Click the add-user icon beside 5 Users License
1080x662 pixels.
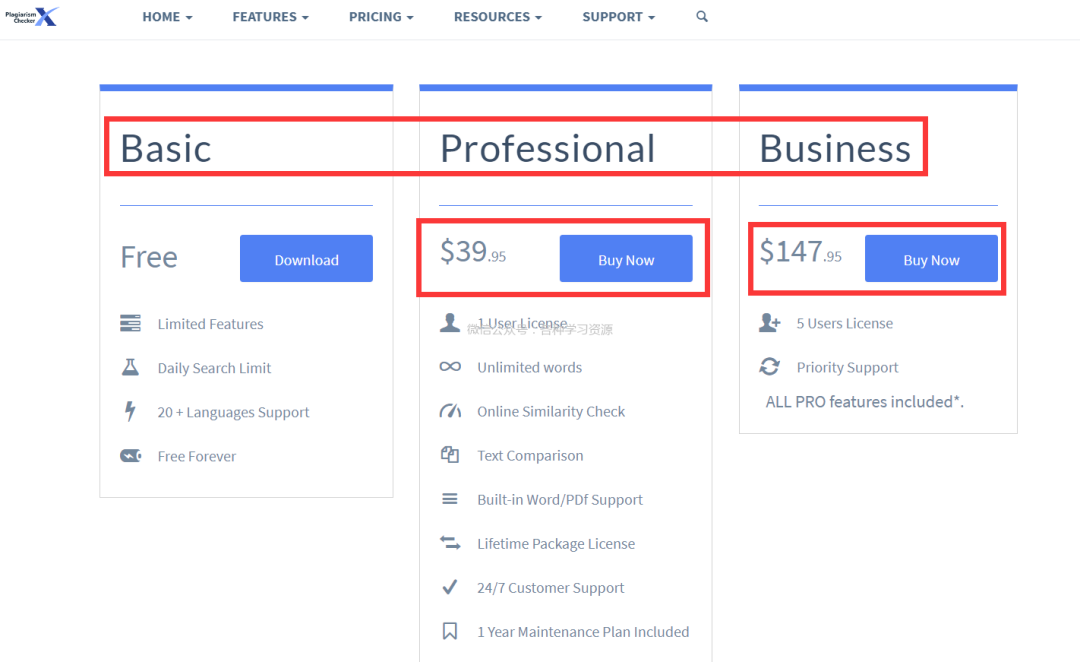tap(769, 322)
